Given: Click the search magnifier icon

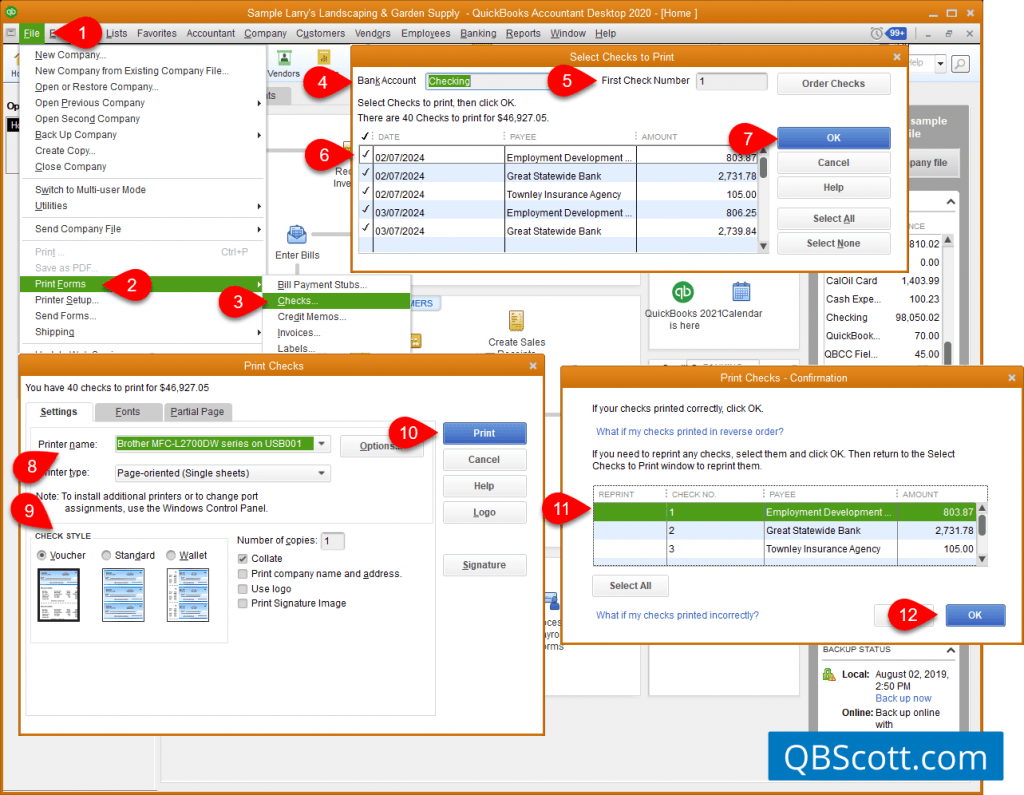Looking at the screenshot, I should point(960,64).
